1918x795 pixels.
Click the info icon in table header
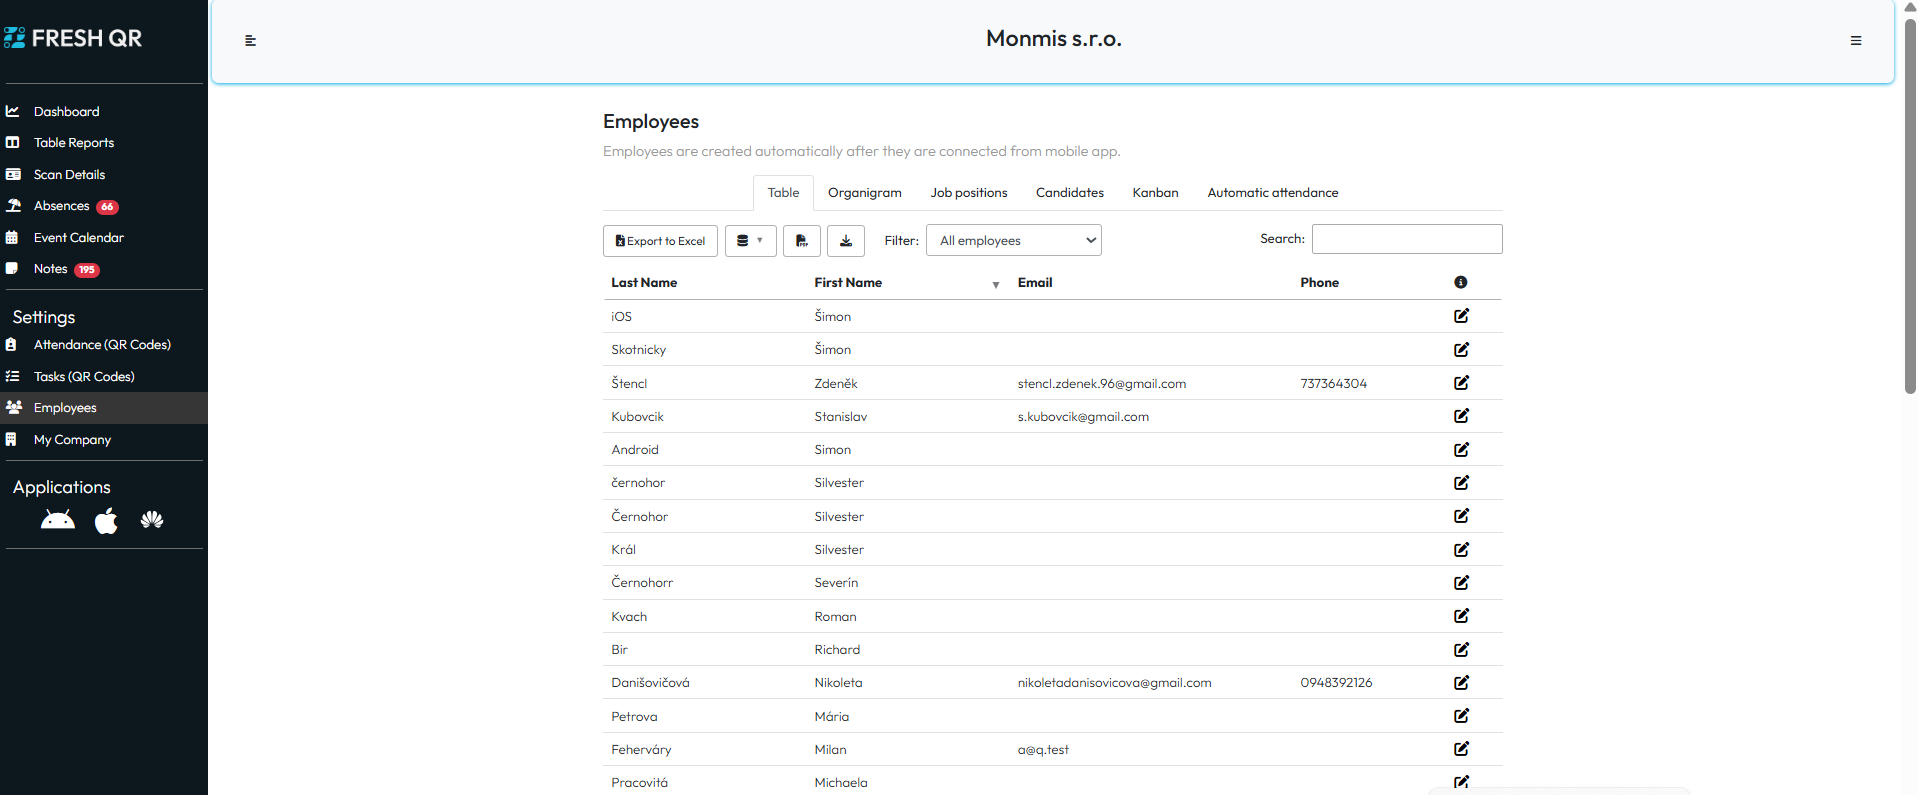click(x=1460, y=283)
